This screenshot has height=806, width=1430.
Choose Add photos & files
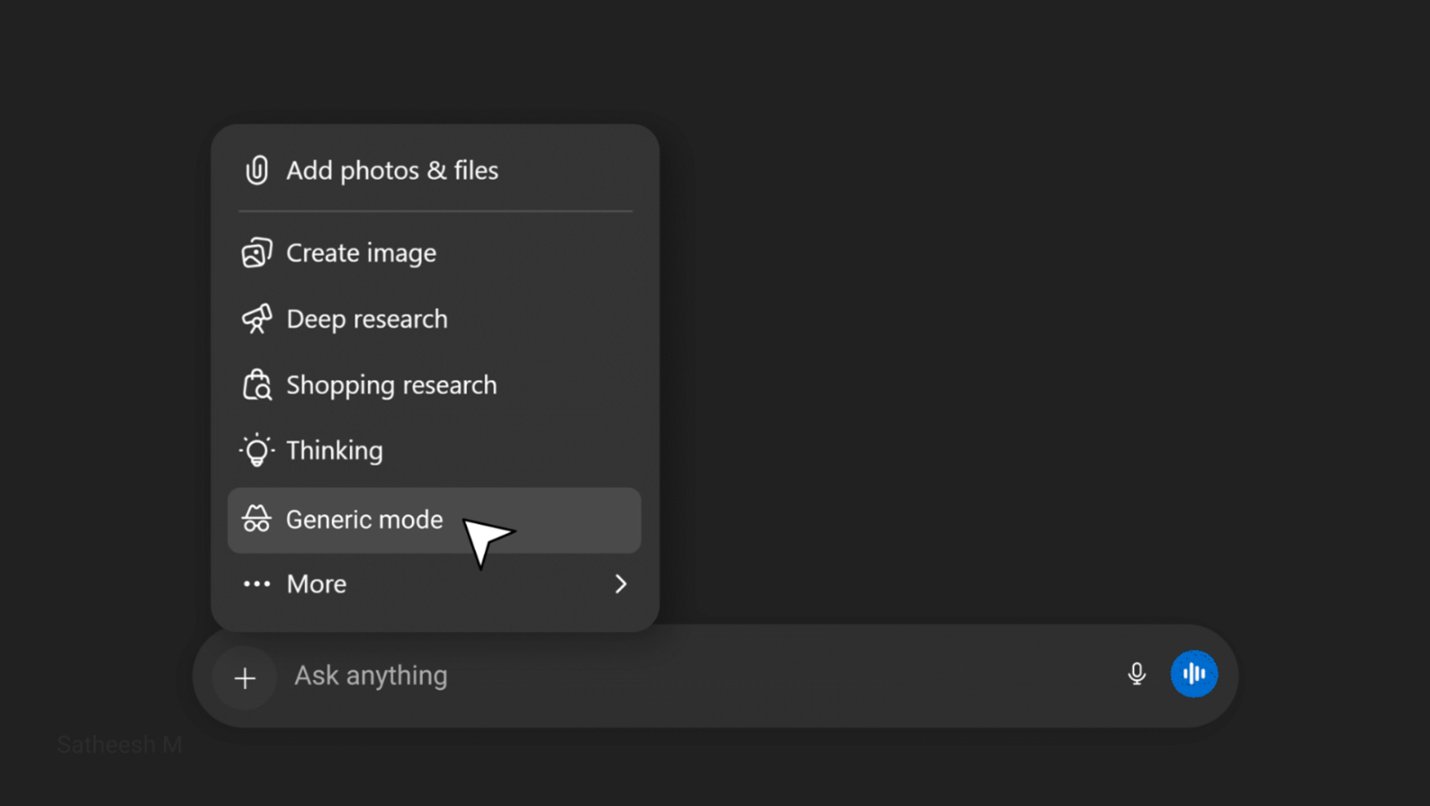pos(435,170)
